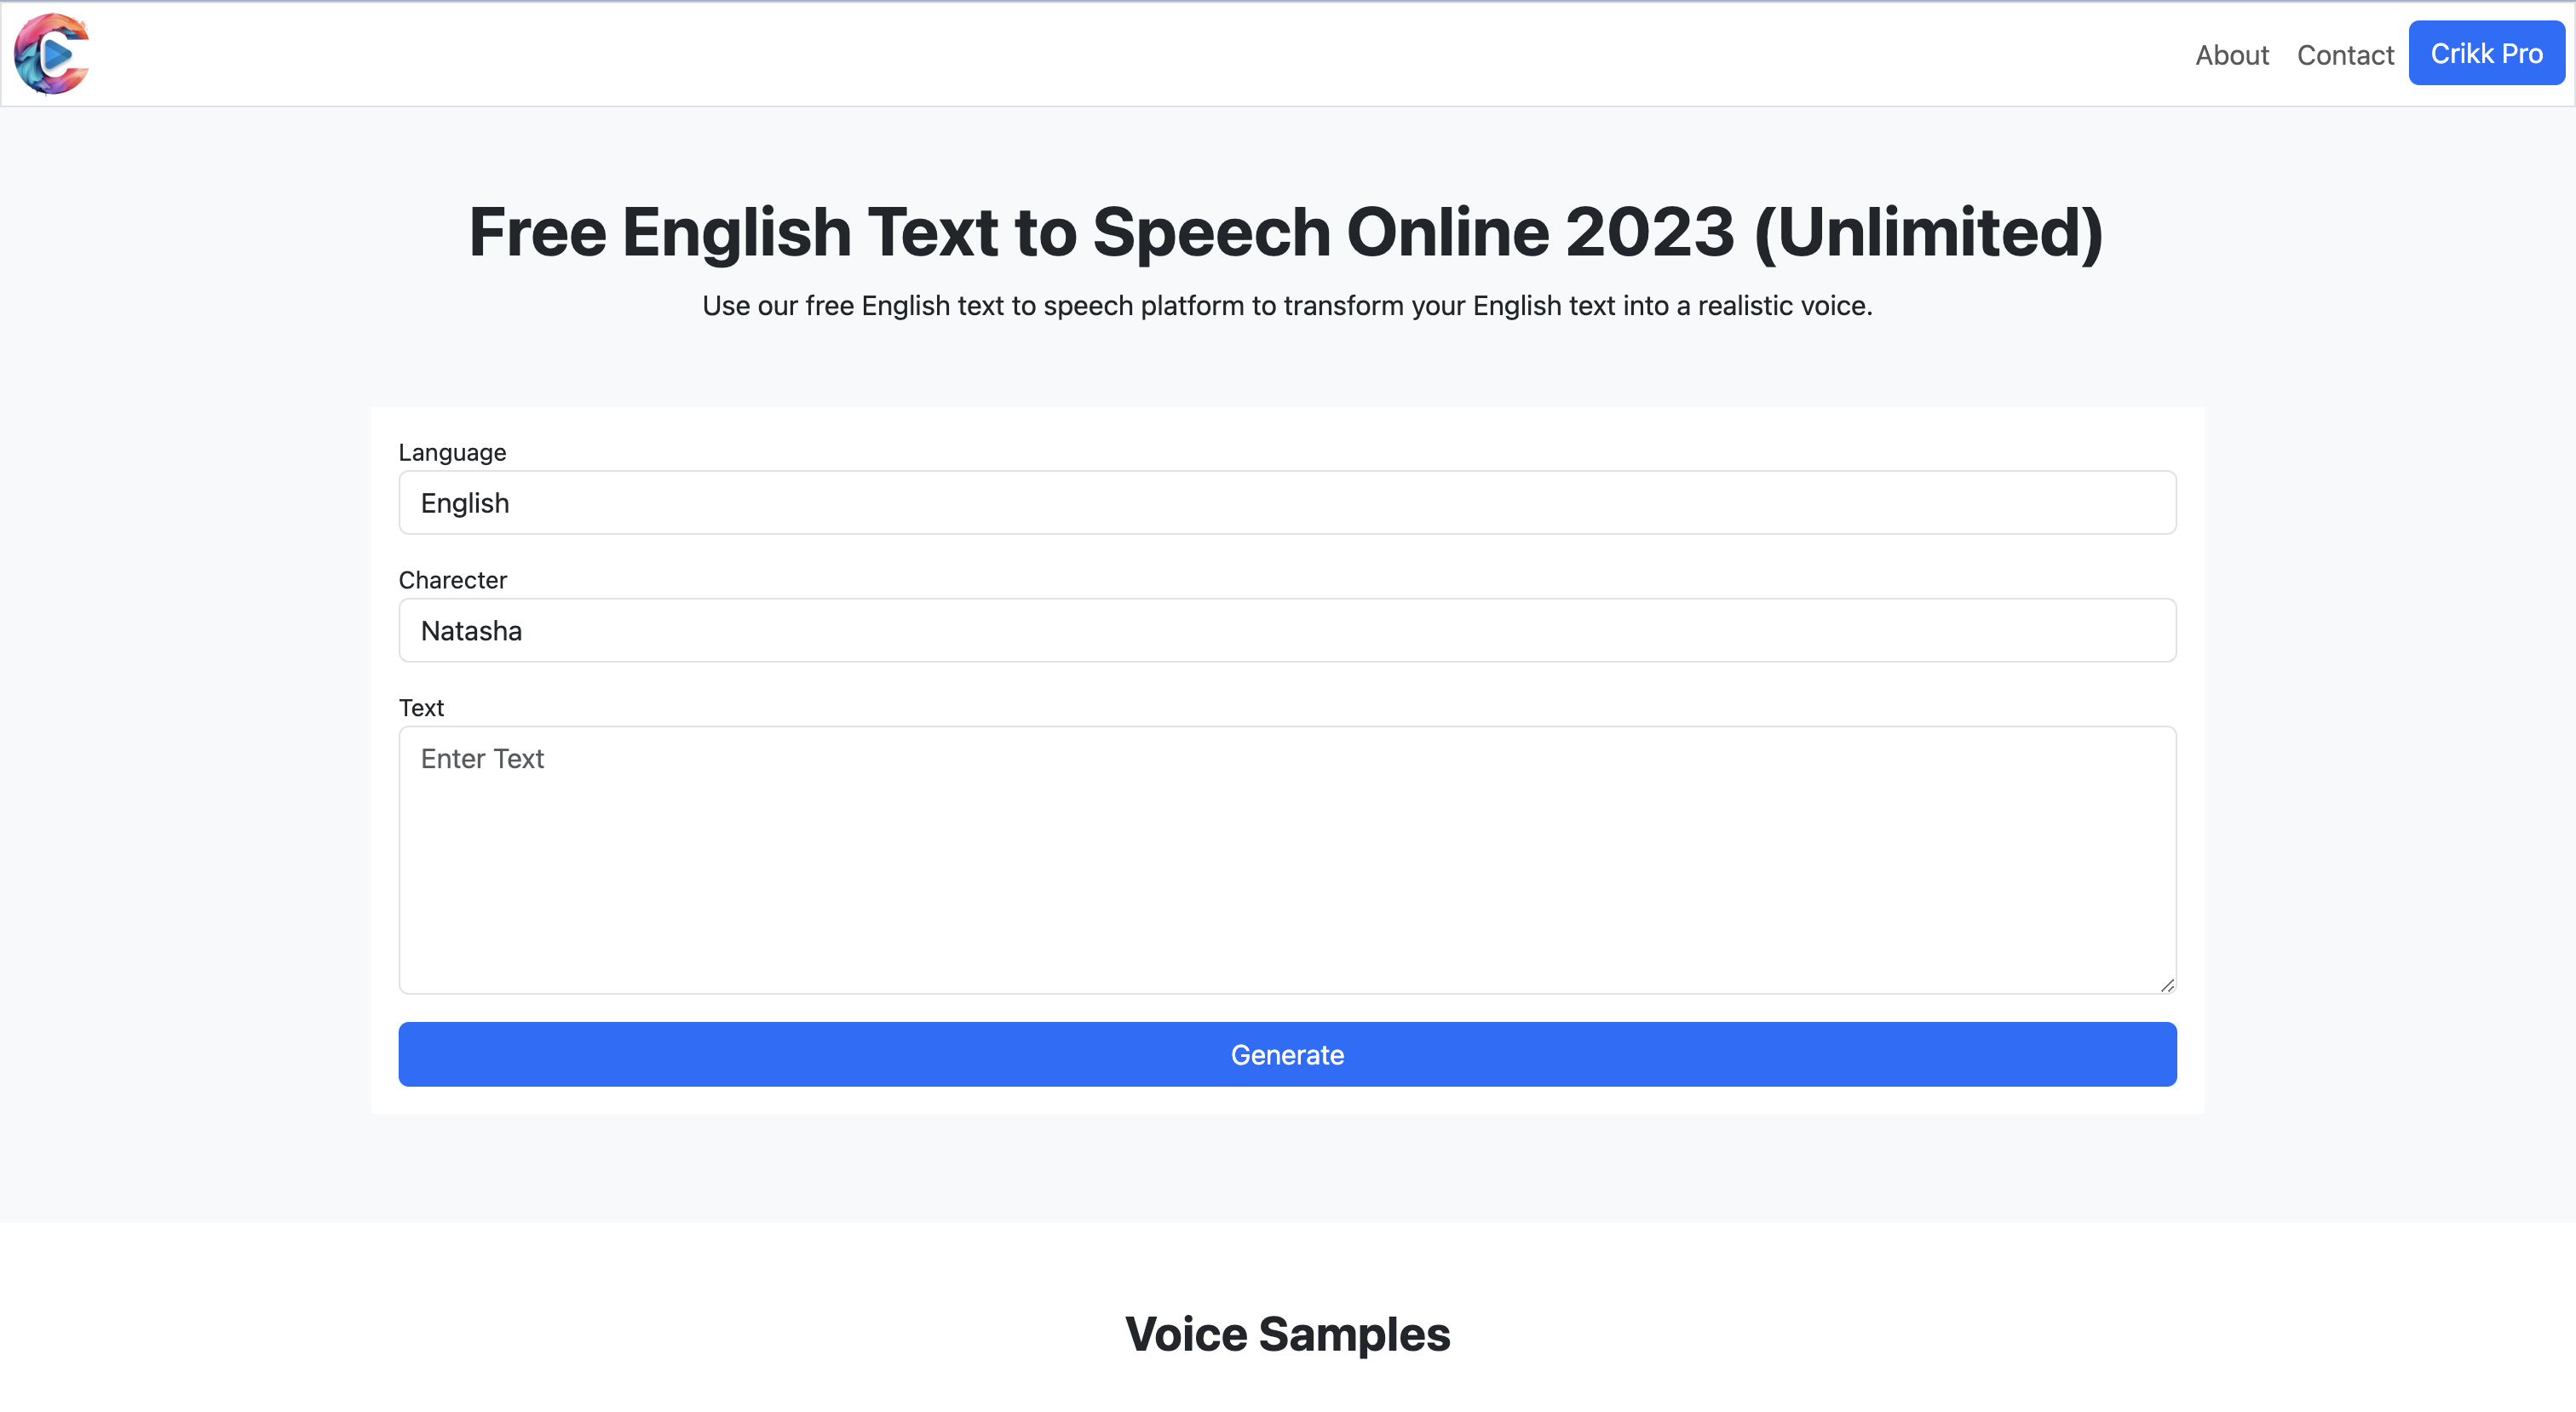Open the Language dropdown showing English

point(1287,503)
